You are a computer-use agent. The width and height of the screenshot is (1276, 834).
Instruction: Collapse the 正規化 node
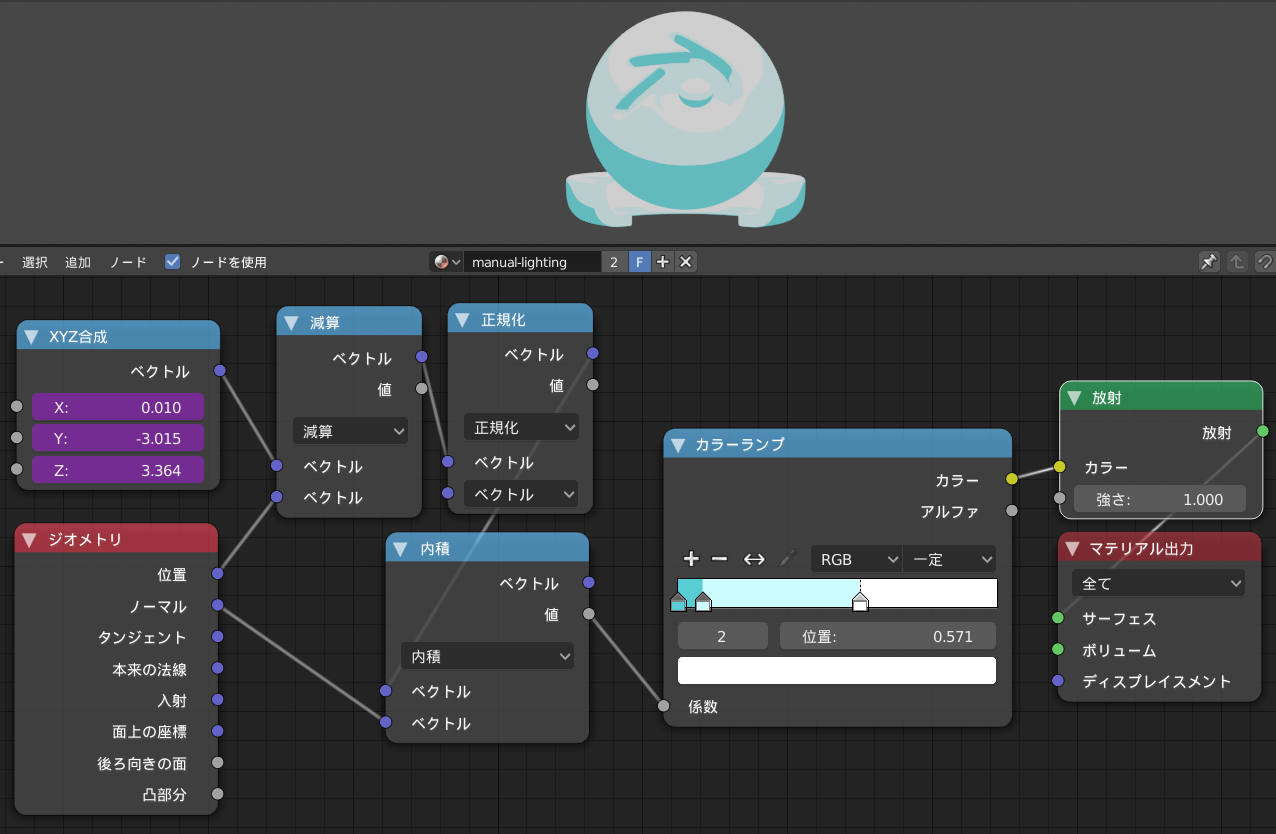[462, 320]
